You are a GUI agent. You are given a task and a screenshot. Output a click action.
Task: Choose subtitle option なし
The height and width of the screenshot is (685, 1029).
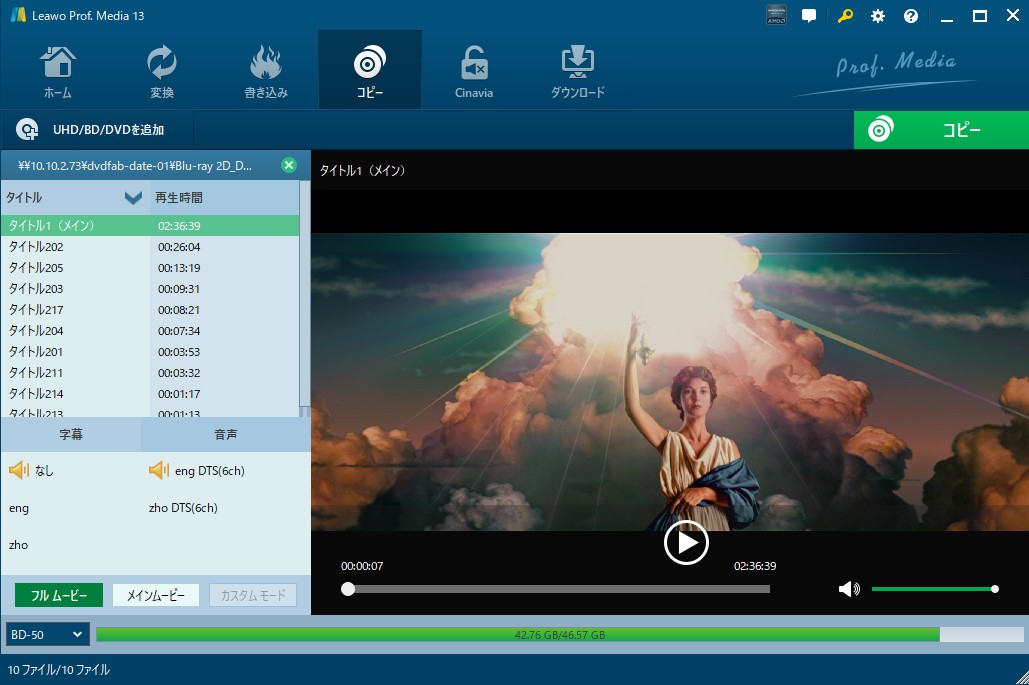click(44, 470)
